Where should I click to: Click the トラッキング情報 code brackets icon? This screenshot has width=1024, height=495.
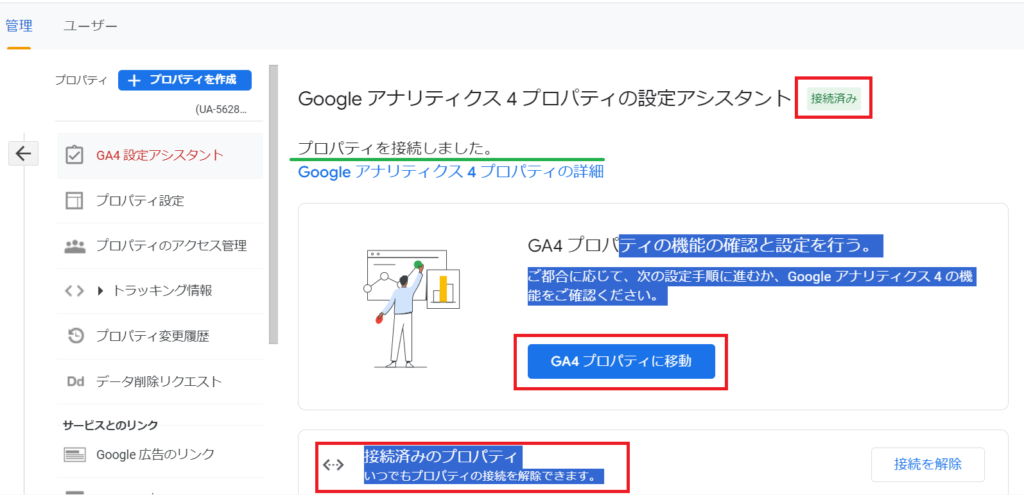coord(74,291)
